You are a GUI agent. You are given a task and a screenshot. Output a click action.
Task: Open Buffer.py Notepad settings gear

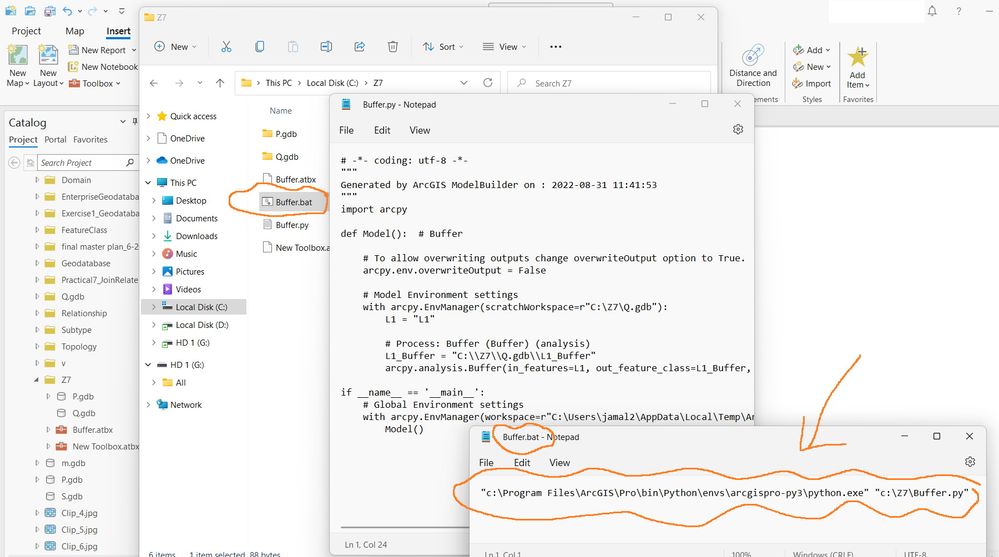(x=738, y=129)
